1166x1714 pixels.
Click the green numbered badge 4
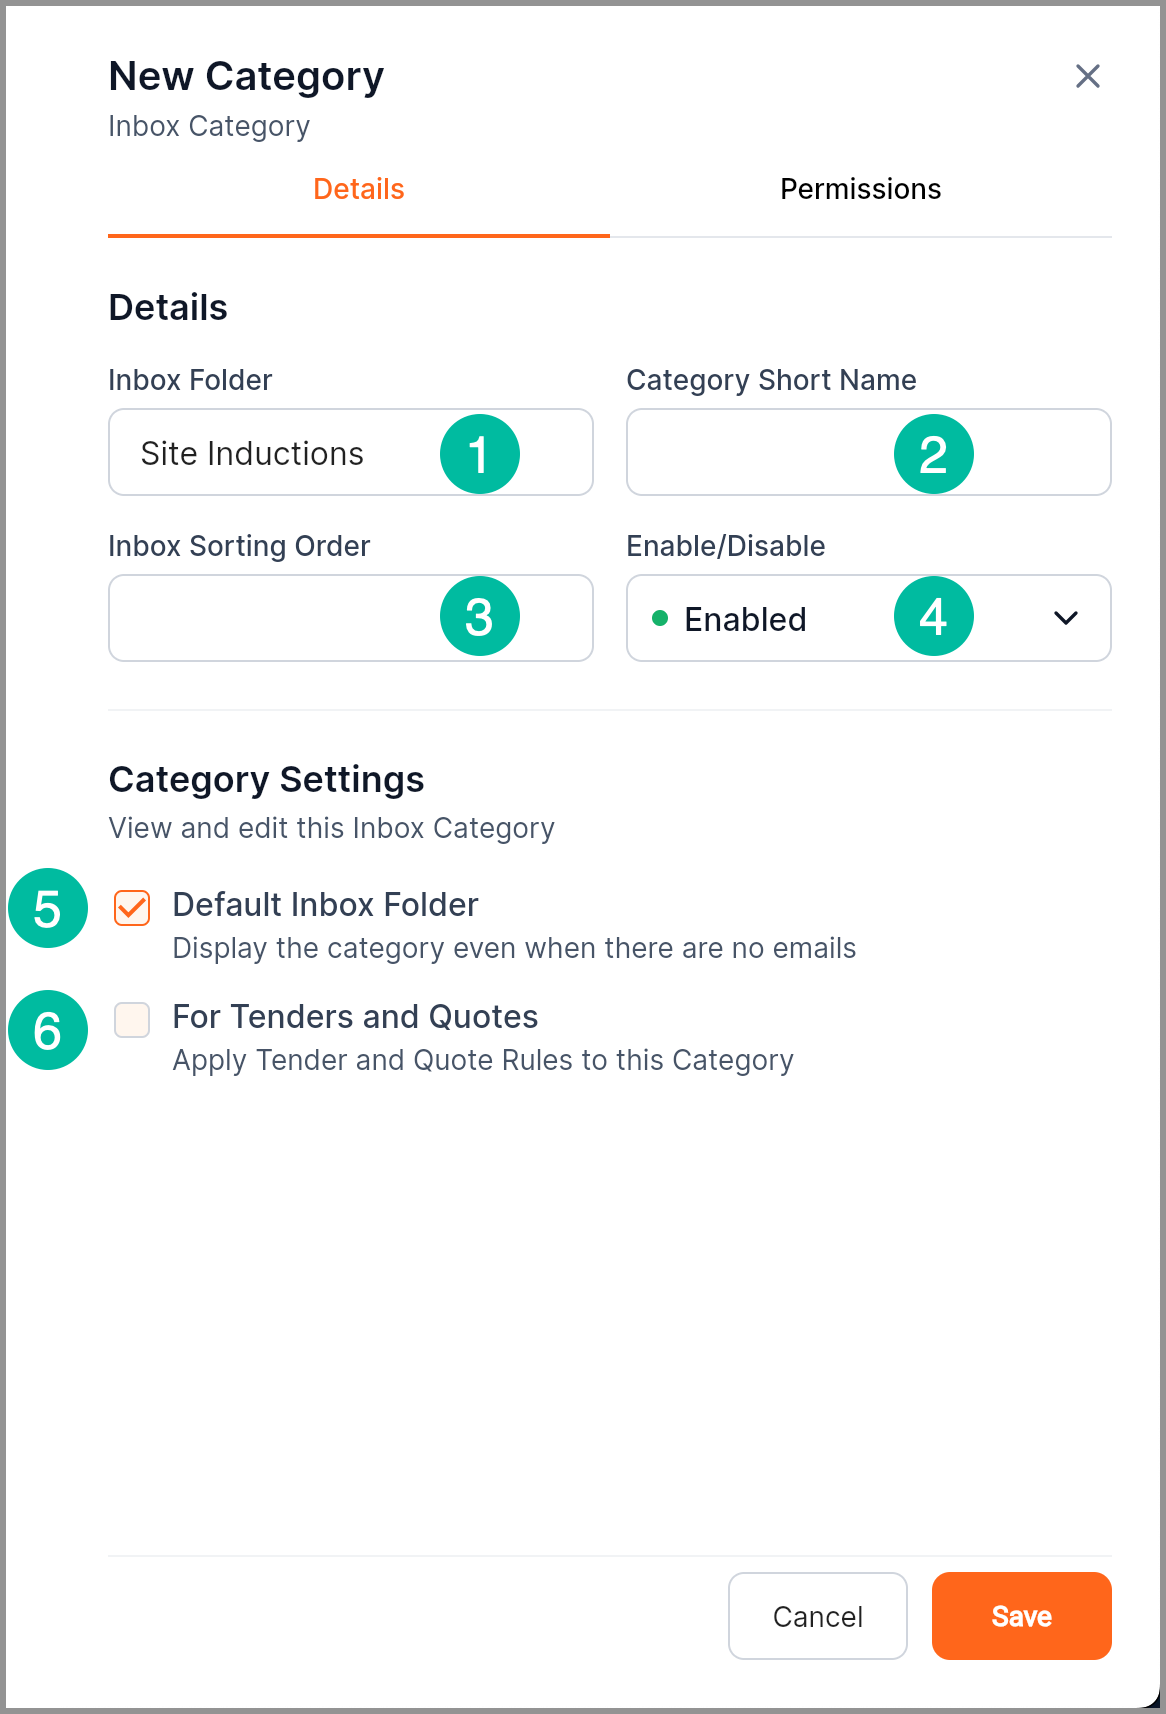pyautogui.click(x=933, y=616)
